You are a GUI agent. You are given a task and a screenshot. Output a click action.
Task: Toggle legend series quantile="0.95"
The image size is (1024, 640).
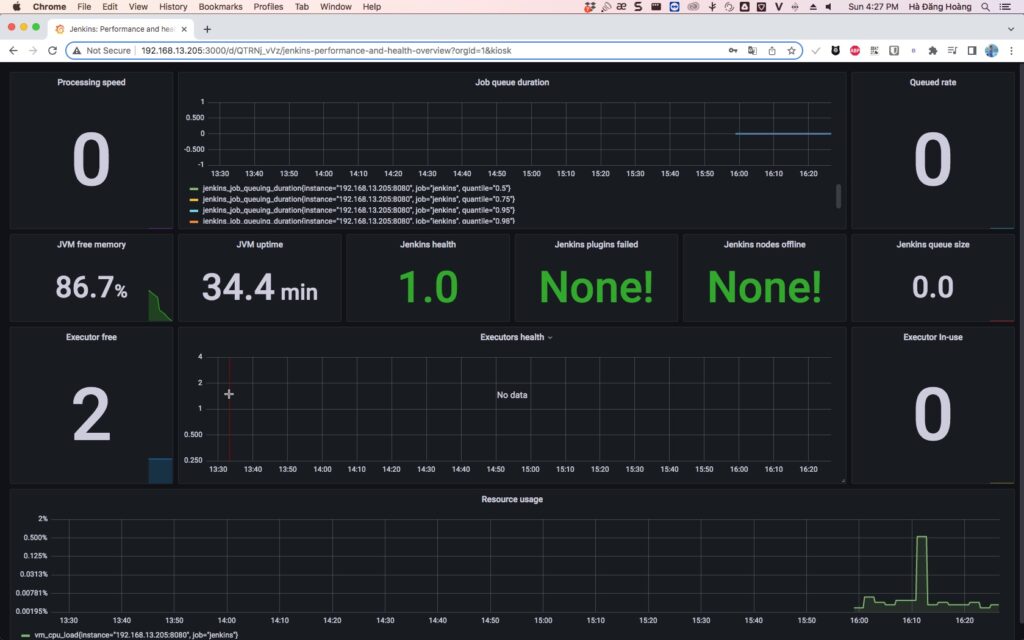[359, 210]
